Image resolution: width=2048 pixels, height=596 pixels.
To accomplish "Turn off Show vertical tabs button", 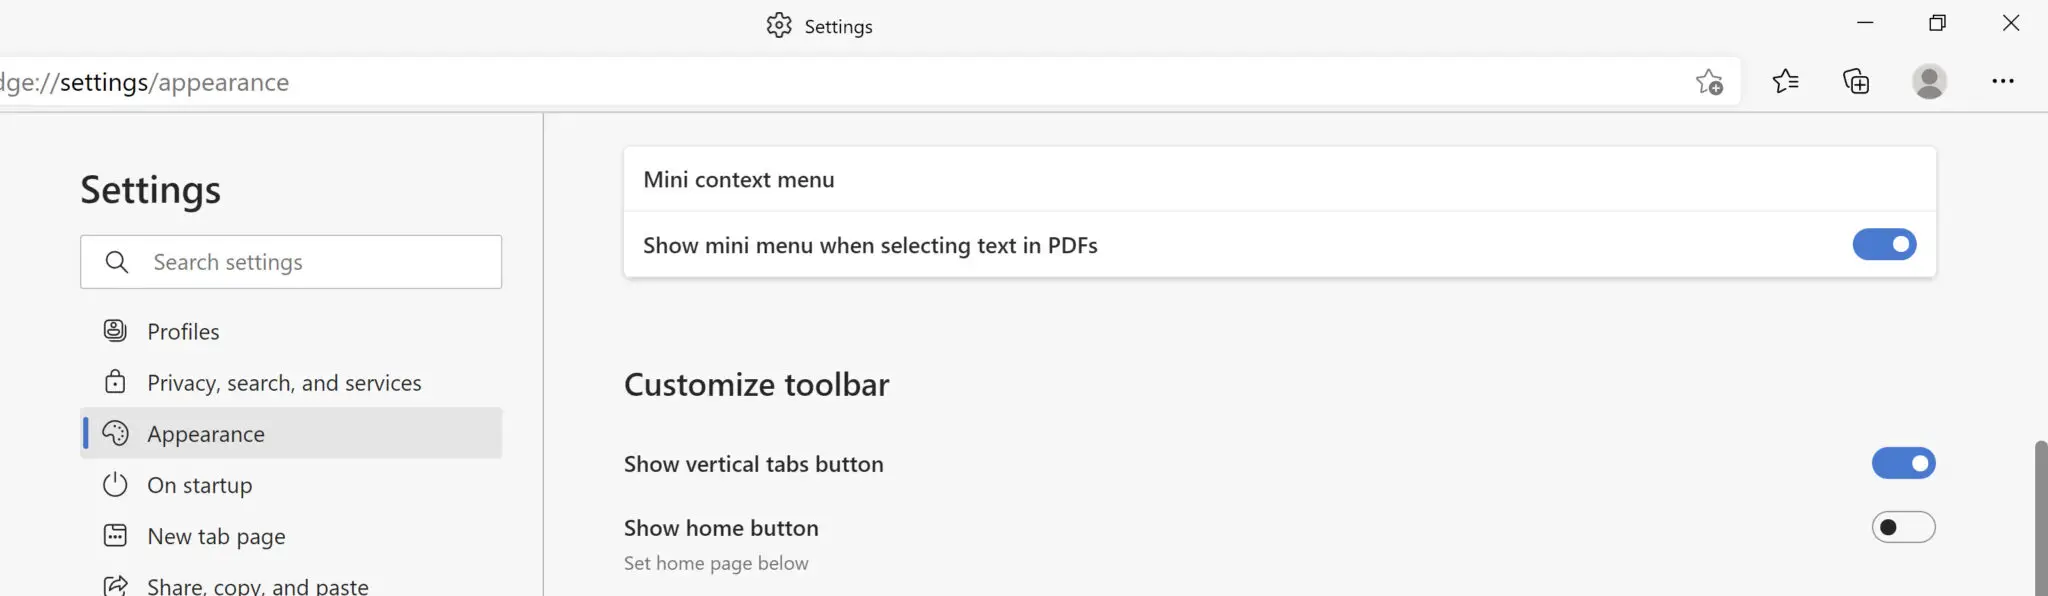I will point(1903,463).
